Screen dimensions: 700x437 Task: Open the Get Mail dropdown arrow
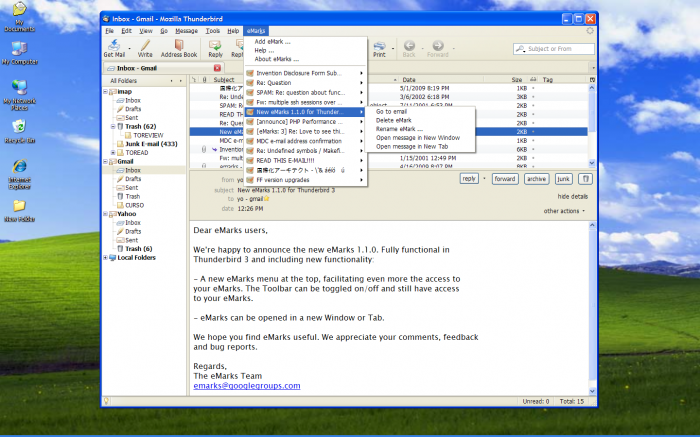click(129, 48)
